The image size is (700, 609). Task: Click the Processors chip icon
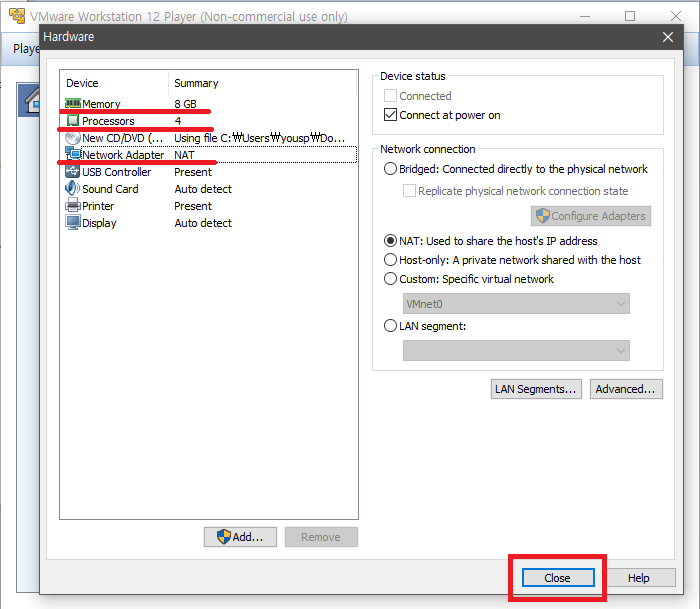73,121
